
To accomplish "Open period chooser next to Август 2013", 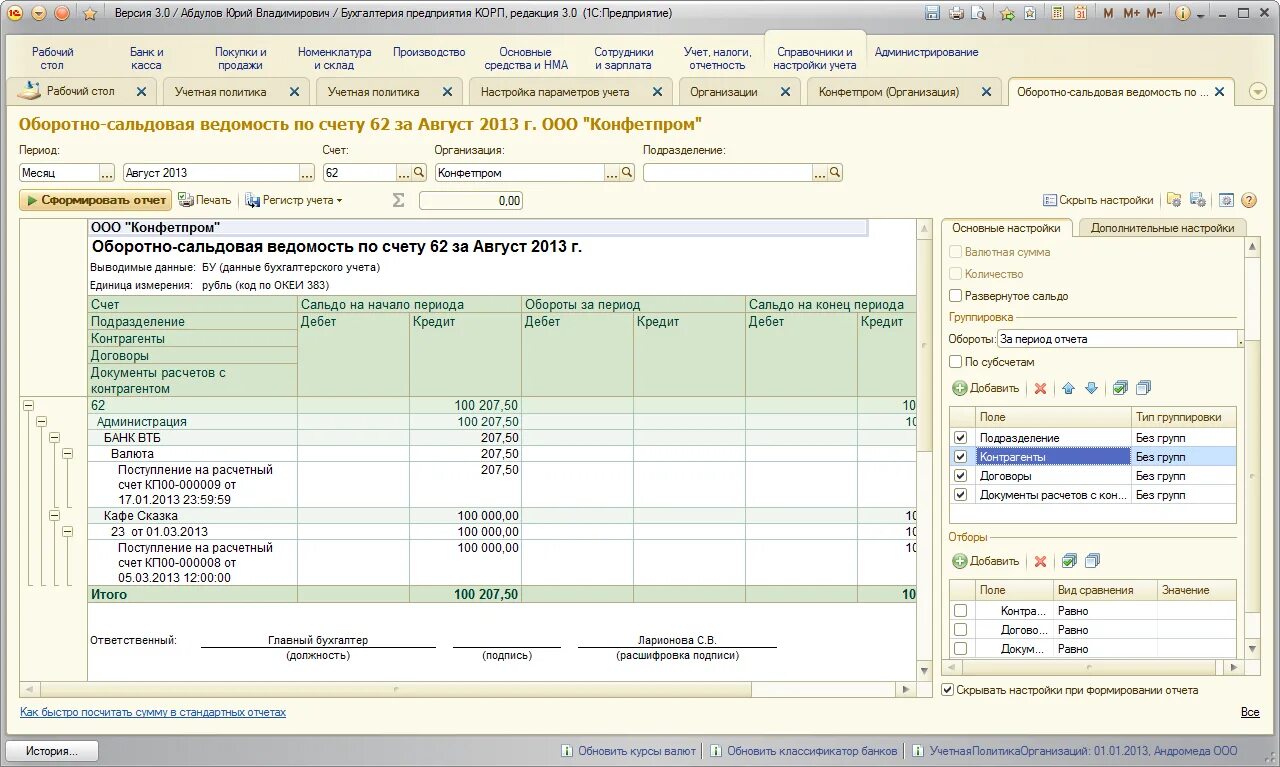I will (x=308, y=173).
